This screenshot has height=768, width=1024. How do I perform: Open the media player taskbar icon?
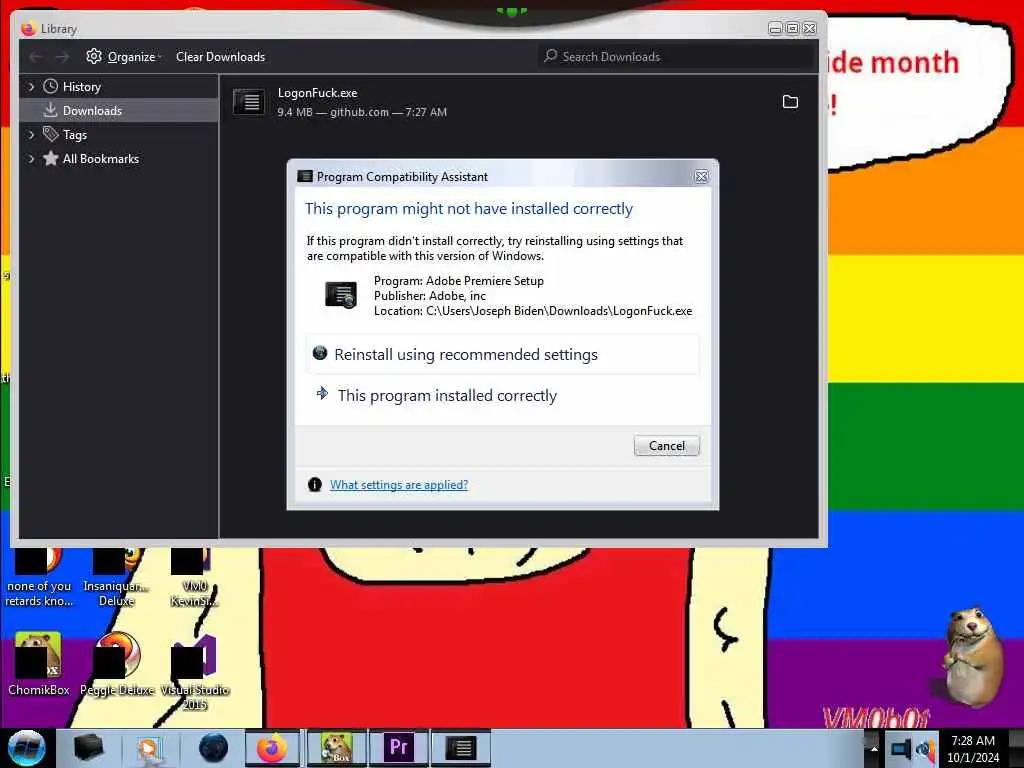click(x=150, y=748)
